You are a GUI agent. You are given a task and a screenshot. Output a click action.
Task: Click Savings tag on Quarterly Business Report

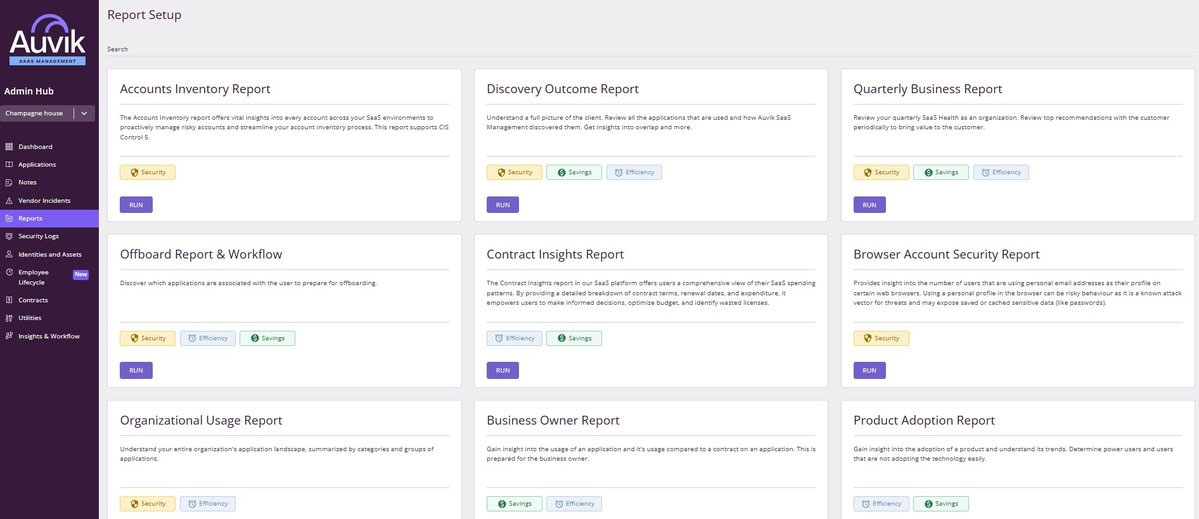[940, 172]
